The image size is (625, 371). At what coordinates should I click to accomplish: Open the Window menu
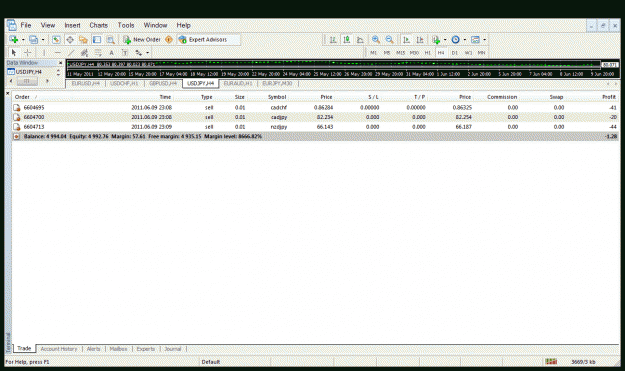click(155, 25)
